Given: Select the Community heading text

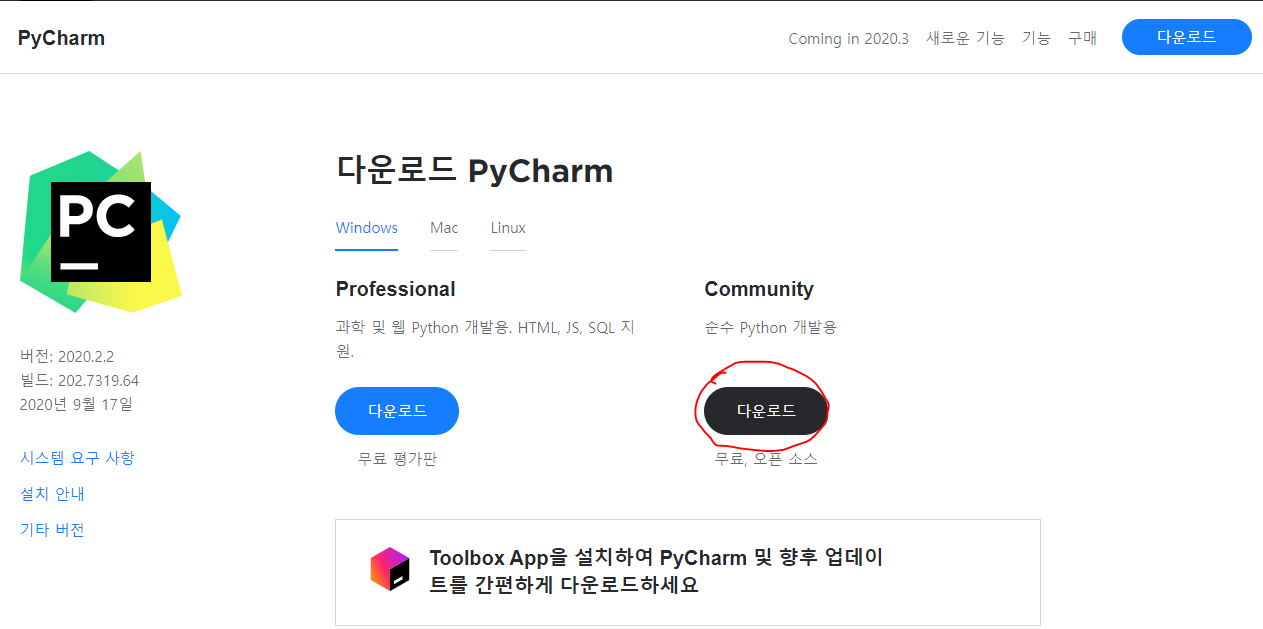Looking at the screenshot, I should tap(759, 289).
